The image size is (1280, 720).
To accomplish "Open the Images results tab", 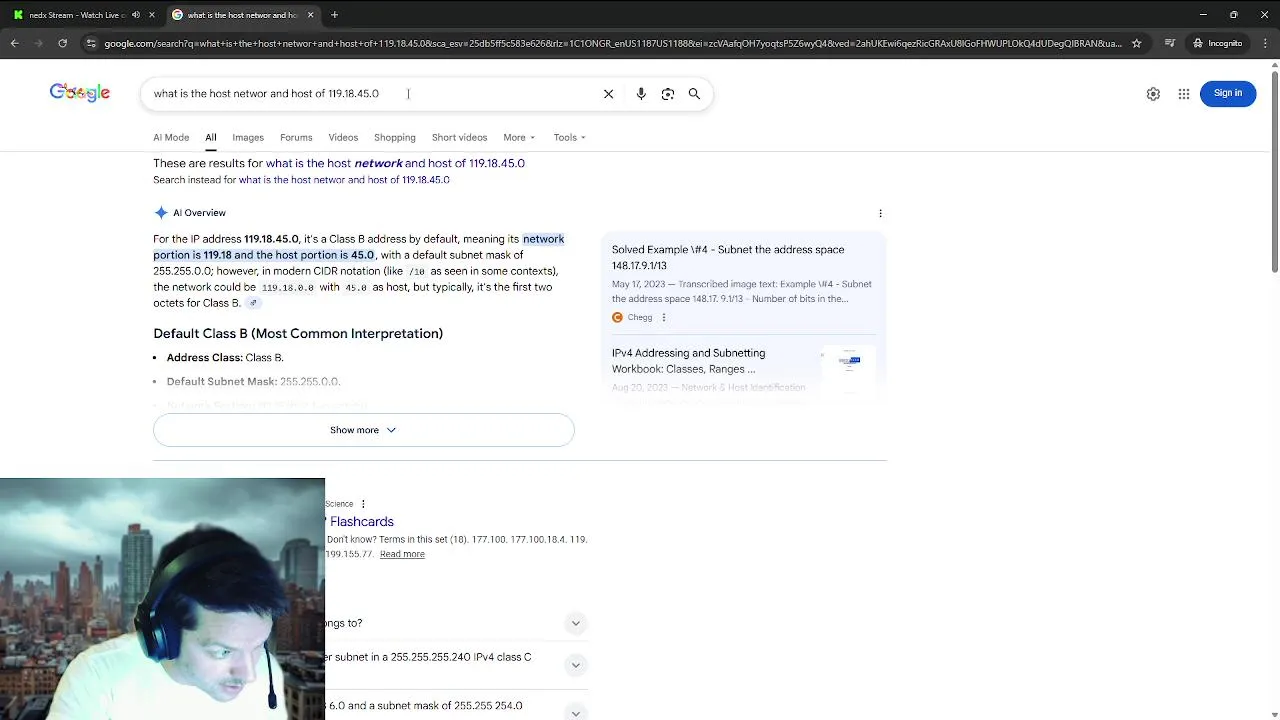I will point(248,137).
